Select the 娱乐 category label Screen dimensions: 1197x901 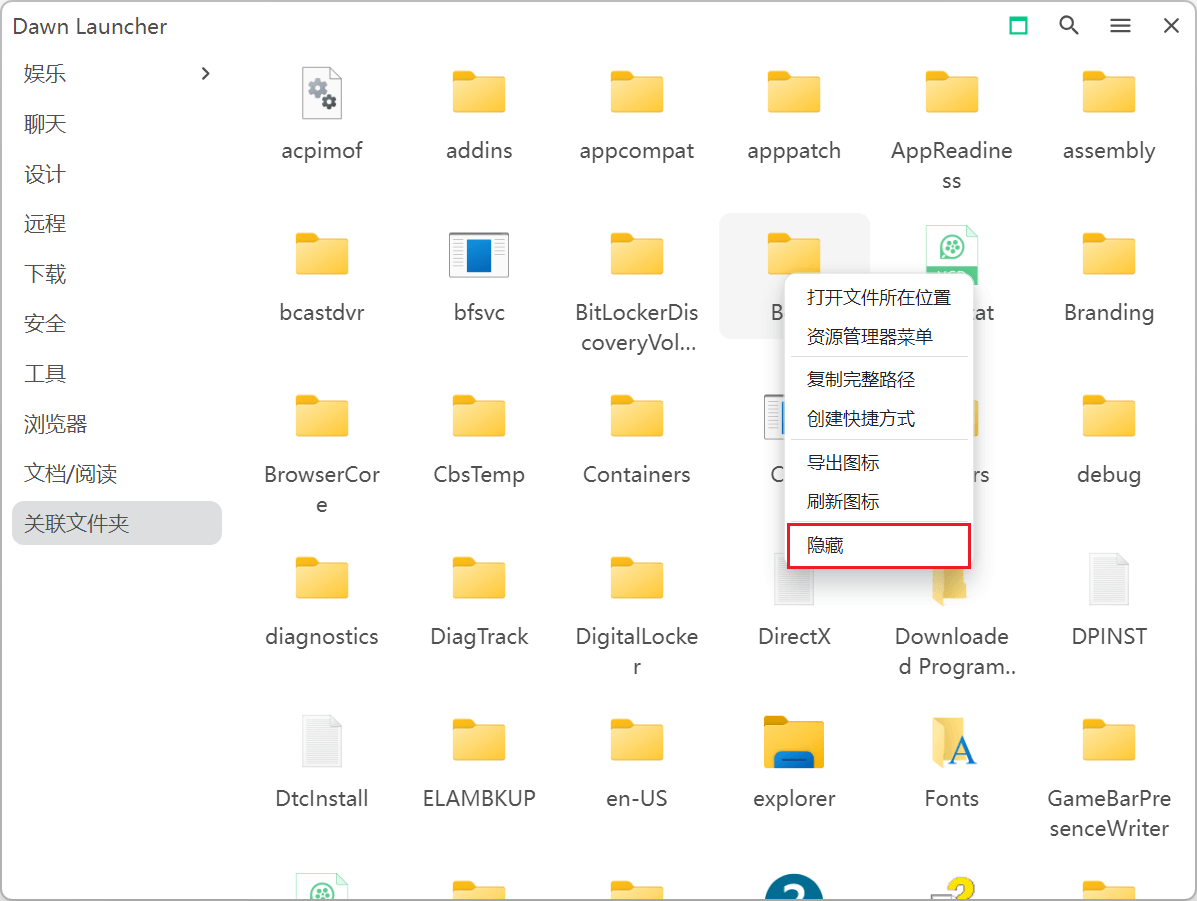[x=45, y=74]
